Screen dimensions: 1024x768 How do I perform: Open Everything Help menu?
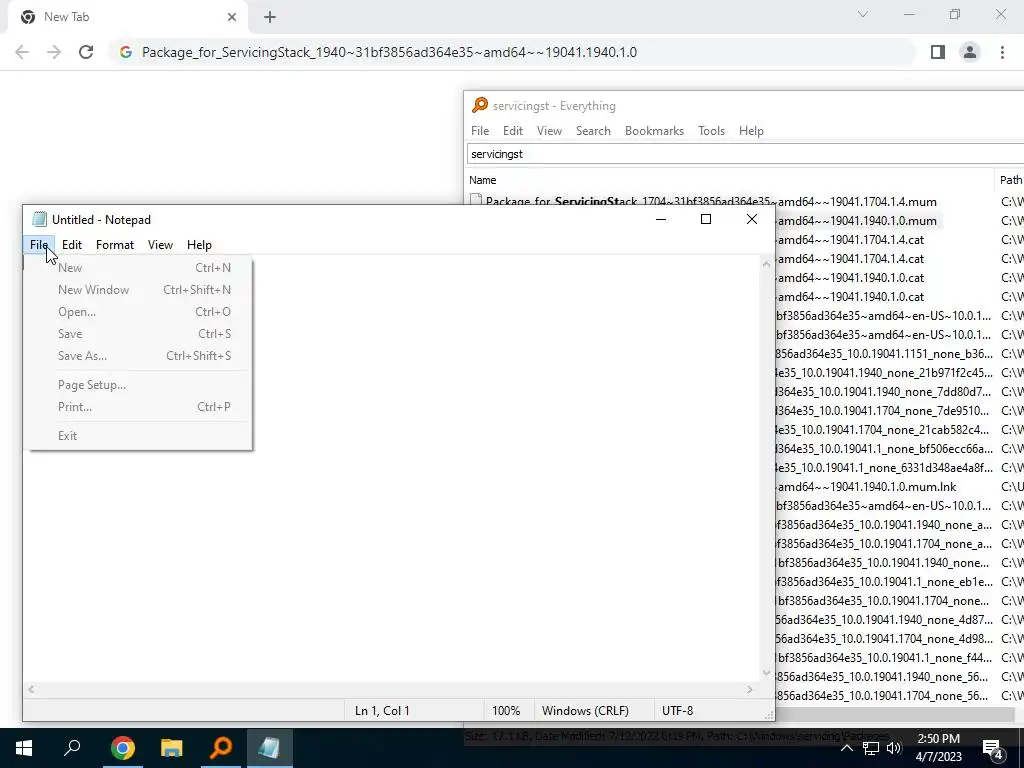[x=751, y=131]
